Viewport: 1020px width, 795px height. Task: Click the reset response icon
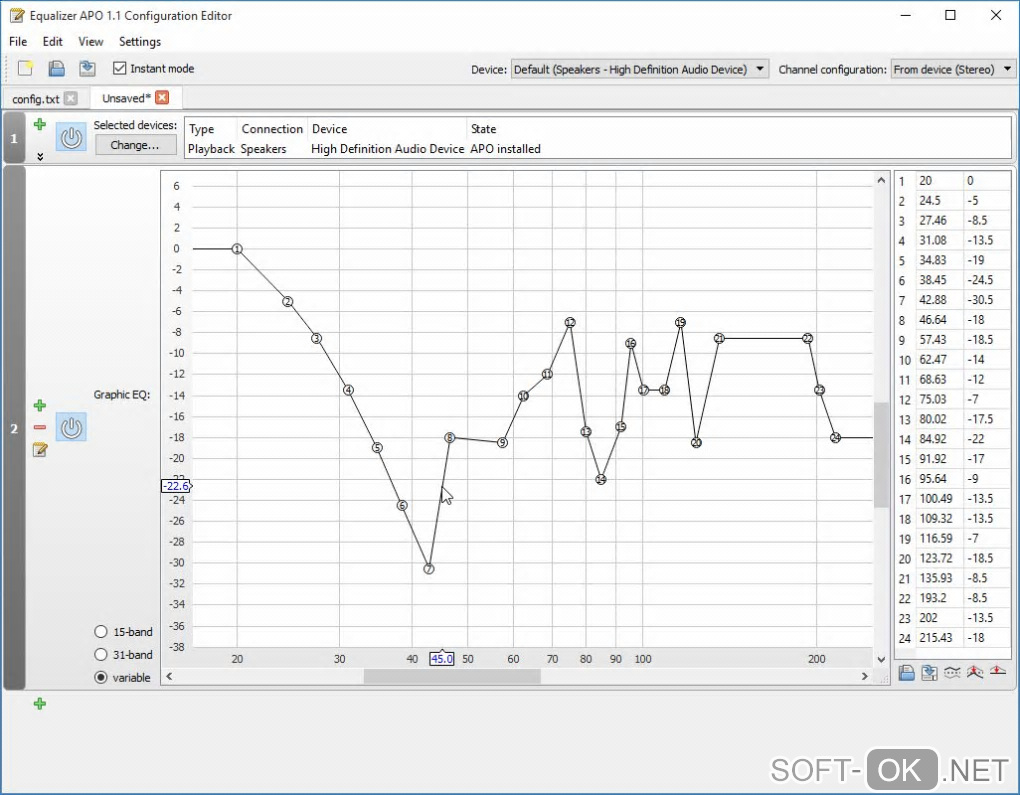pyautogui.click(x=997, y=673)
